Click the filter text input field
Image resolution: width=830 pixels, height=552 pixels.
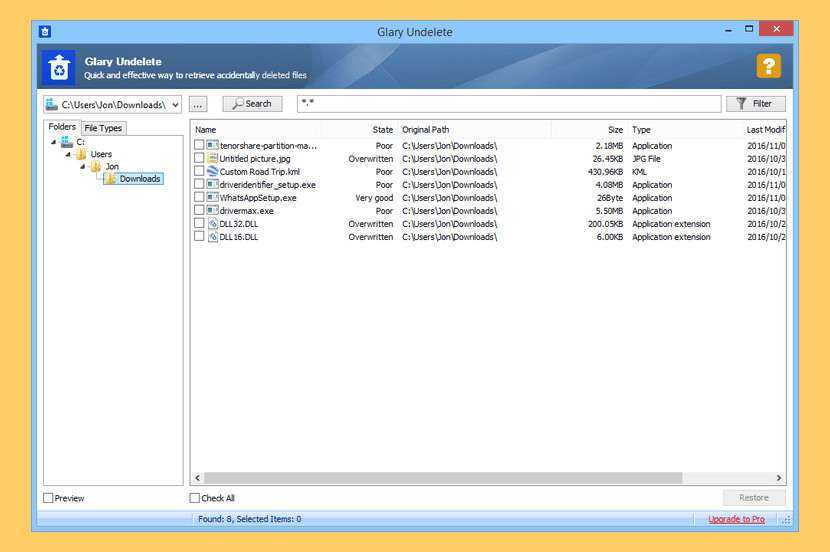(508, 104)
